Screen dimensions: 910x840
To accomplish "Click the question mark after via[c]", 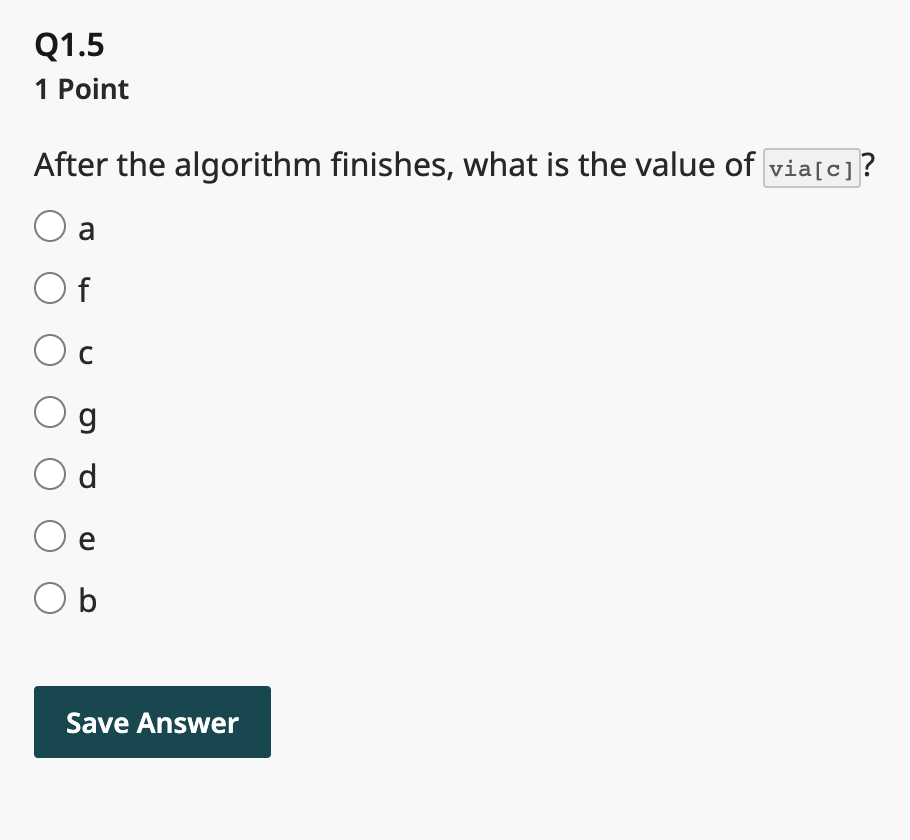I will click(x=867, y=164).
